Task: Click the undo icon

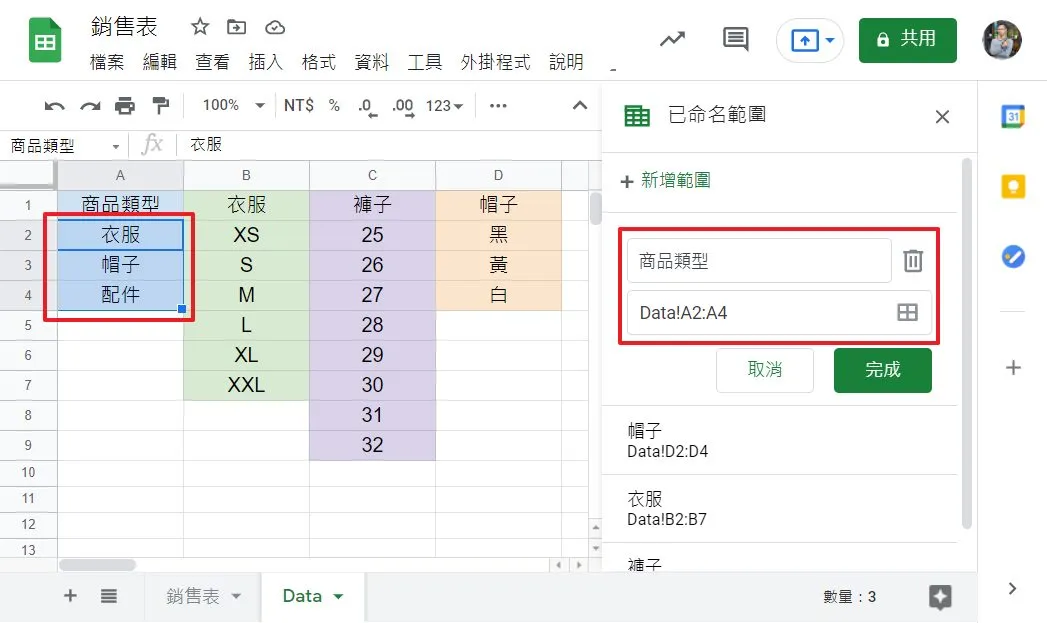Action: click(54, 106)
